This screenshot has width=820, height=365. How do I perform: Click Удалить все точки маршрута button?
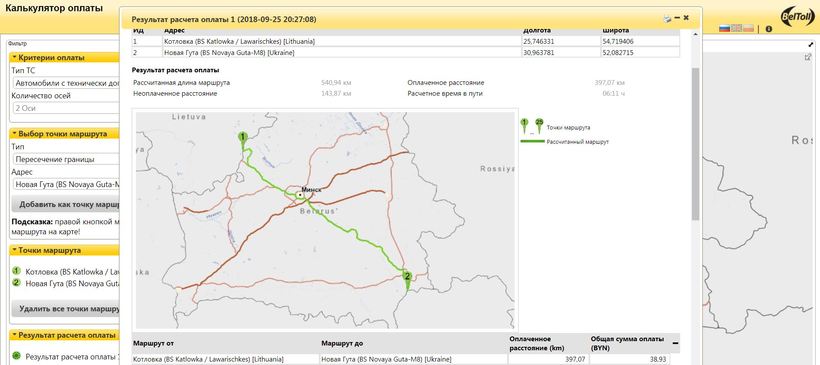pyautogui.click(x=66, y=309)
